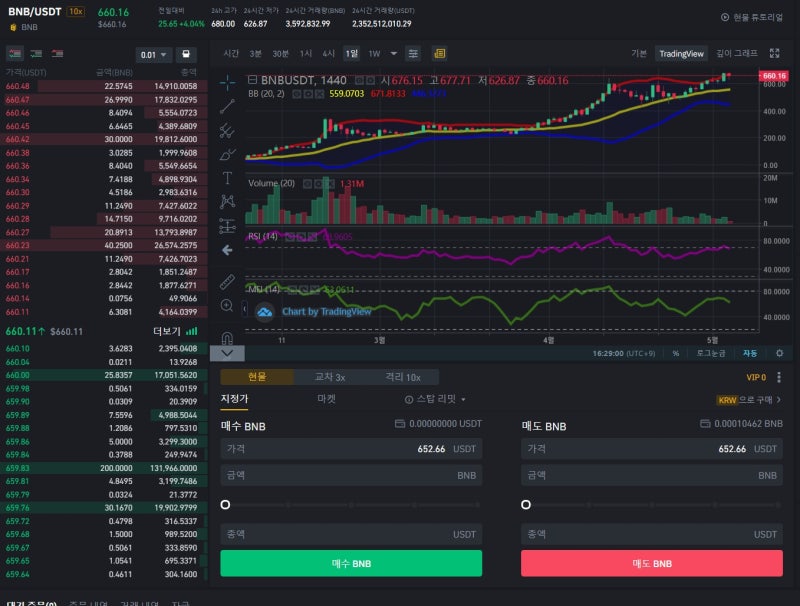Select the limit (지정가) order tab
This screenshot has height=606, width=800.
(x=234, y=399)
